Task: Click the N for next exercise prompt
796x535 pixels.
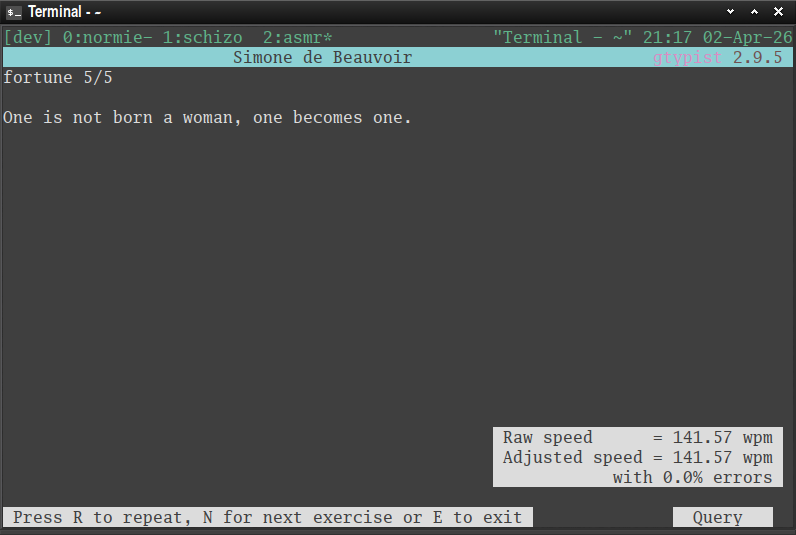Action: point(297,517)
